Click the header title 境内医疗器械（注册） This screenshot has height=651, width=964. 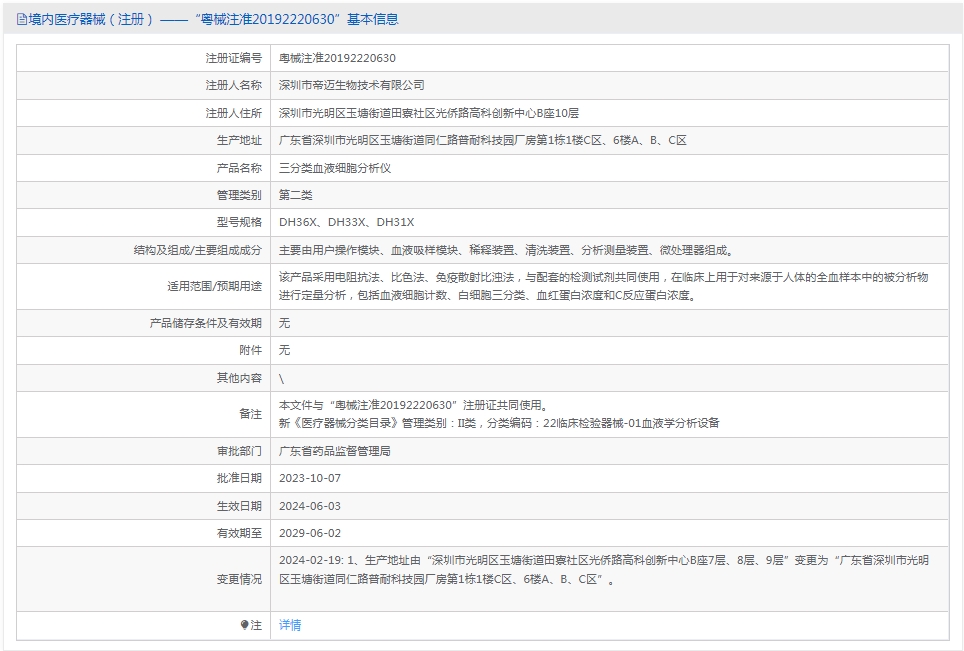pos(91,20)
